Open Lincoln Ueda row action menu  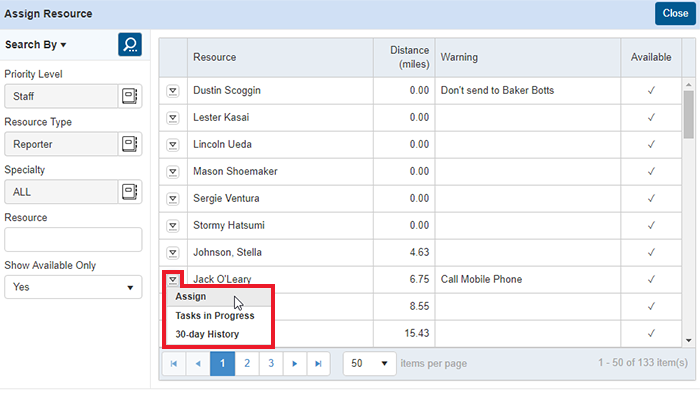point(173,145)
